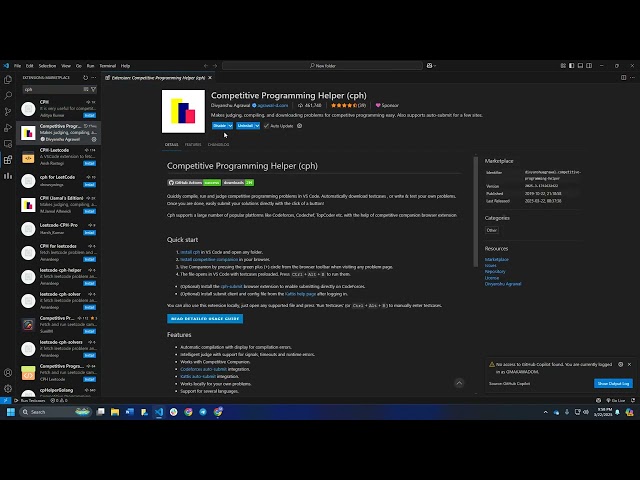The height and width of the screenshot is (480, 640).
Task: Expand the Disable button dropdown arrow
Action: 230,126
